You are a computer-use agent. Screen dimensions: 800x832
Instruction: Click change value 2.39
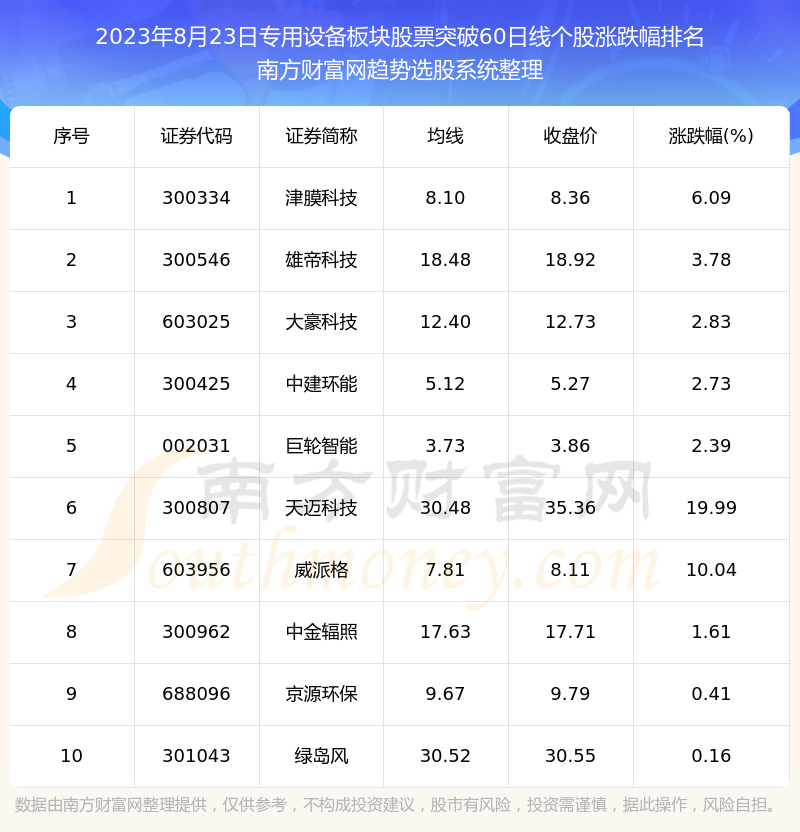tap(711, 446)
